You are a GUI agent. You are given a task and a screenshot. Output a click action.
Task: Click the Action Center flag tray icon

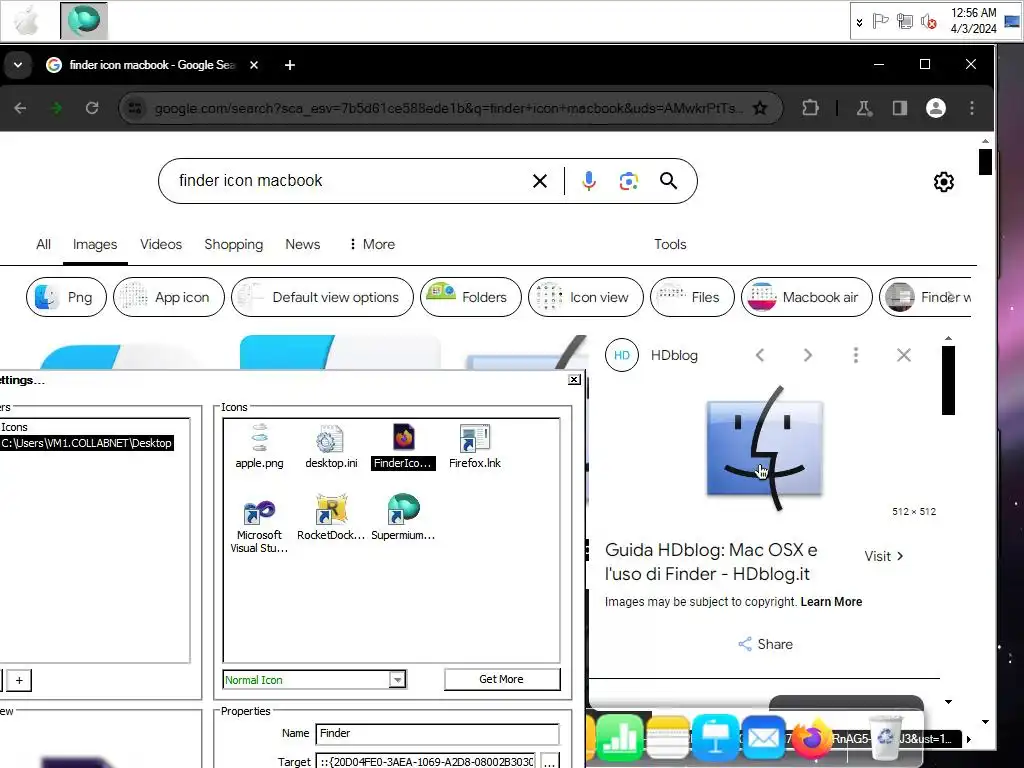[x=880, y=22]
